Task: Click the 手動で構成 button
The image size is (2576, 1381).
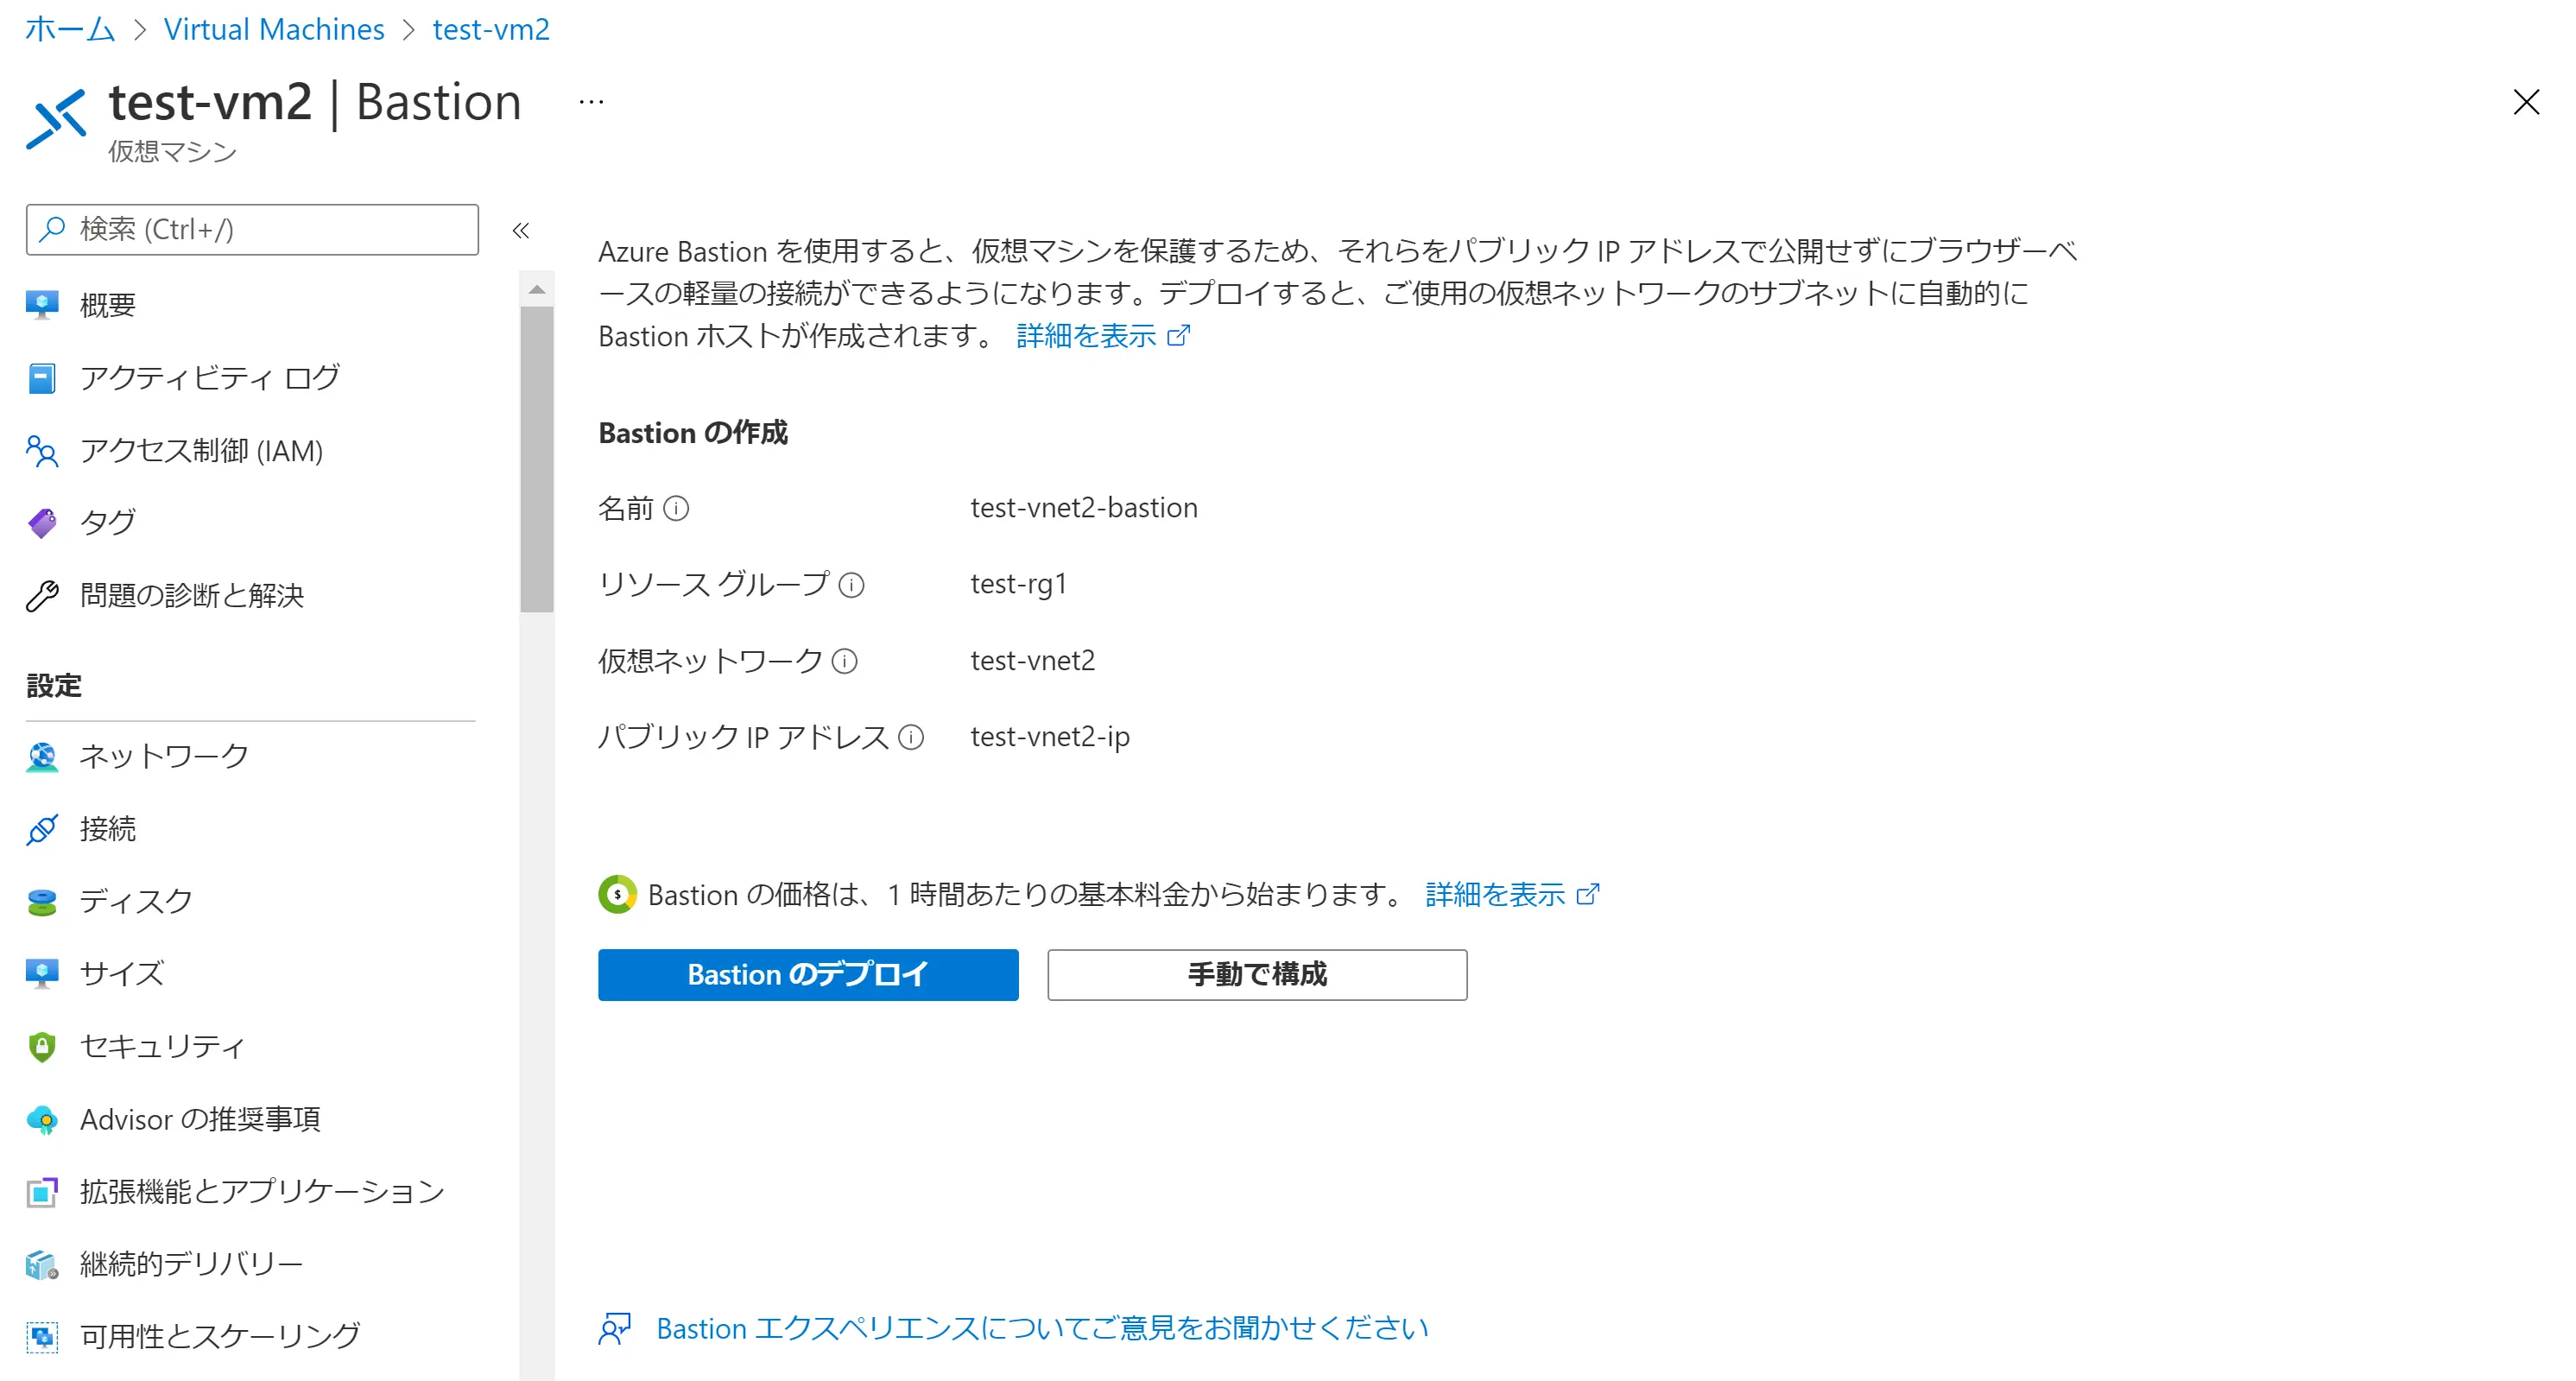Action: [1257, 975]
